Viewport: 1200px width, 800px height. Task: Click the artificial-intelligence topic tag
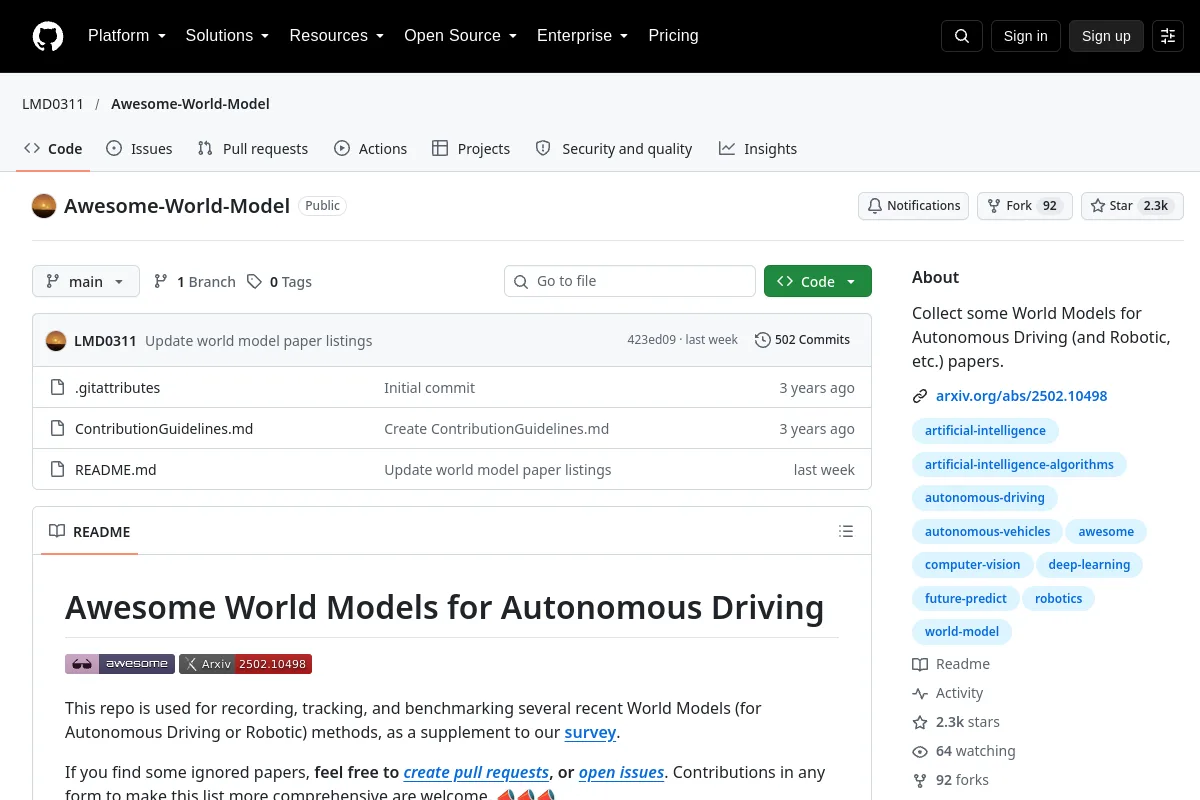click(985, 431)
